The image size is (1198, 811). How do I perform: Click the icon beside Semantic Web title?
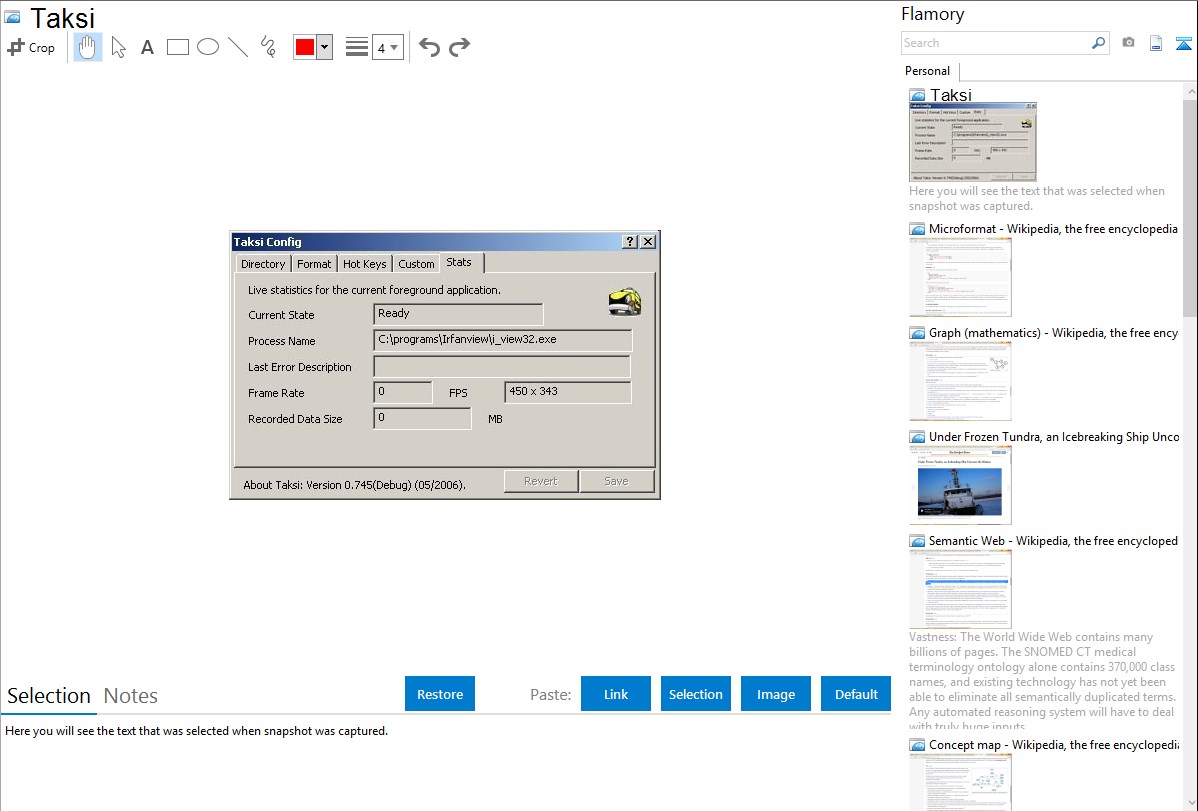coord(917,541)
